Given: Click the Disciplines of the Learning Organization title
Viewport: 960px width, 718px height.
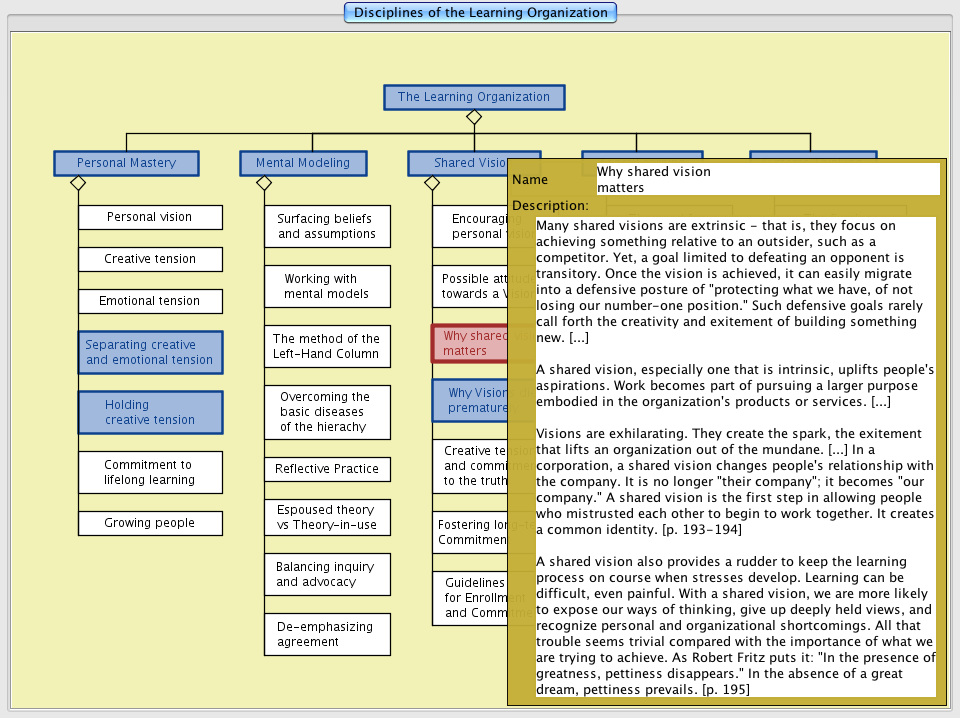Looking at the screenshot, I should click(x=480, y=13).
